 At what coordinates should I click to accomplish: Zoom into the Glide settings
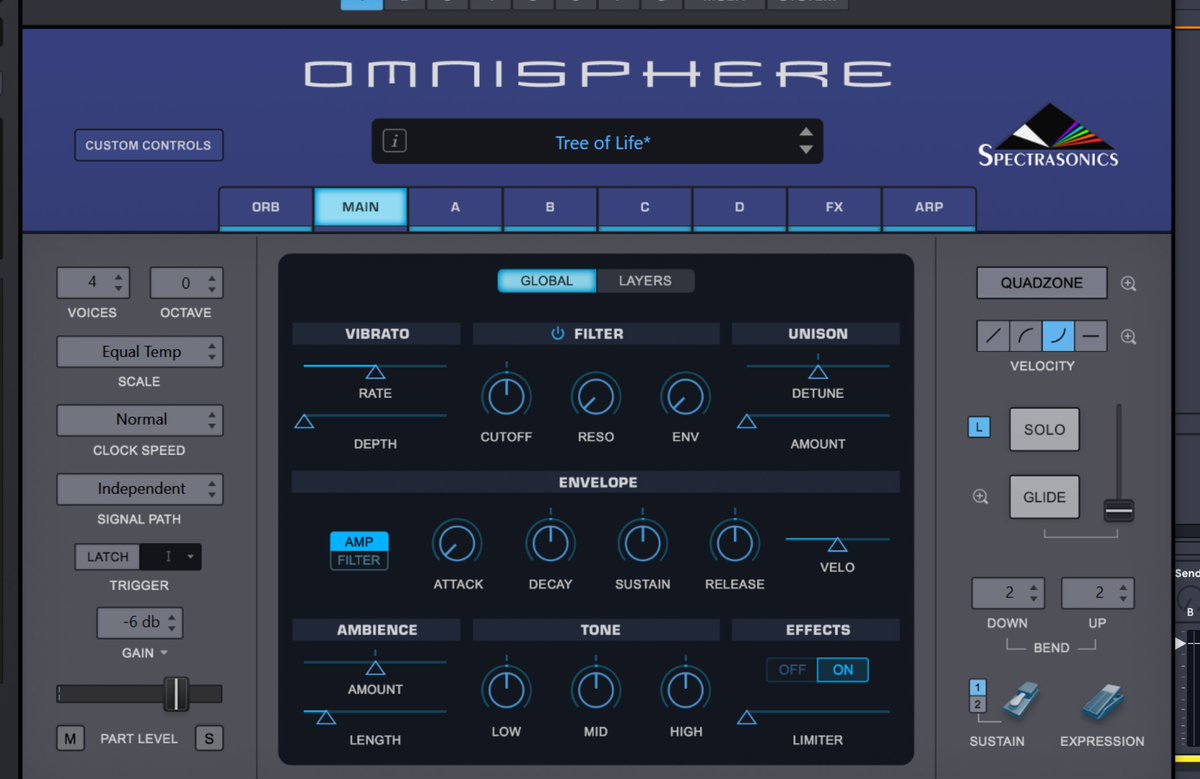click(980, 497)
